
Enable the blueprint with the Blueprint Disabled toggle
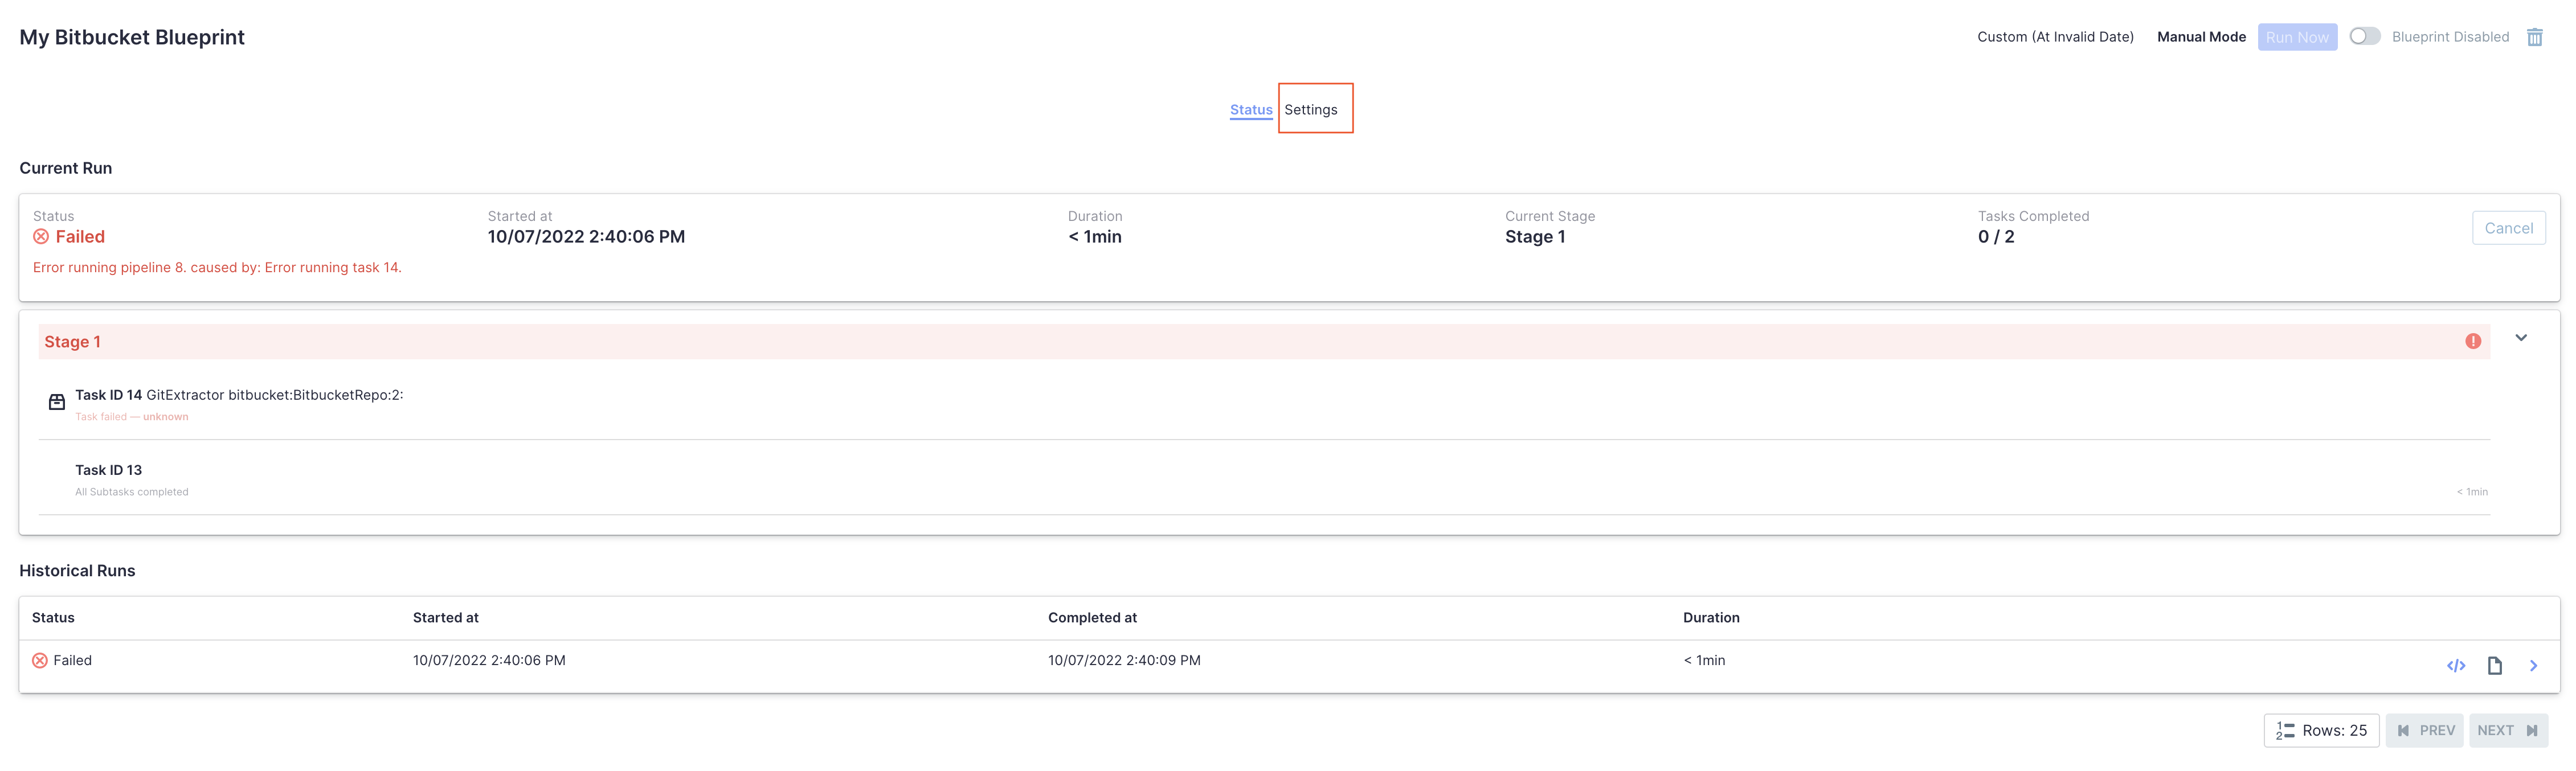pos(2365,36)
